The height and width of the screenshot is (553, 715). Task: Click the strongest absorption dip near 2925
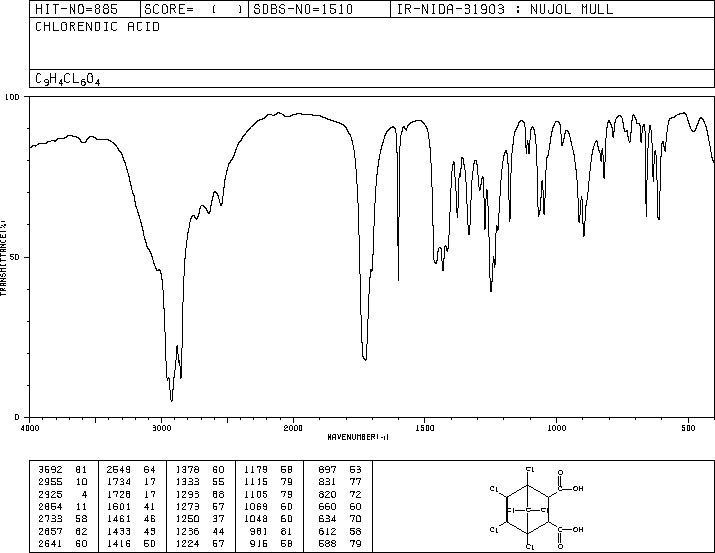tap(171, 400)
